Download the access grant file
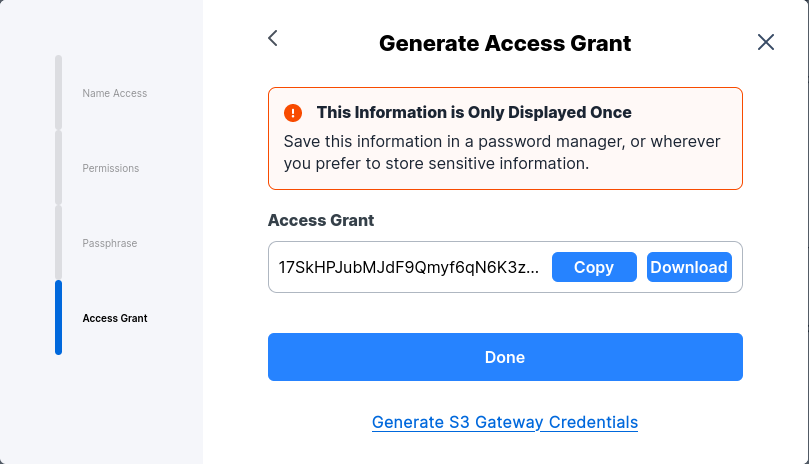The image size is (809, 464). tap(689, 267)
